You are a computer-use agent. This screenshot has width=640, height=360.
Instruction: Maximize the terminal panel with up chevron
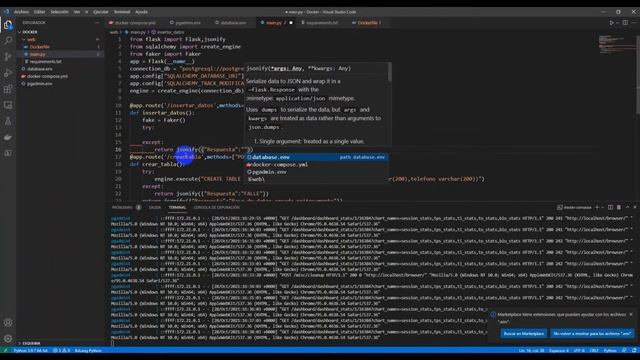(627, 207)
